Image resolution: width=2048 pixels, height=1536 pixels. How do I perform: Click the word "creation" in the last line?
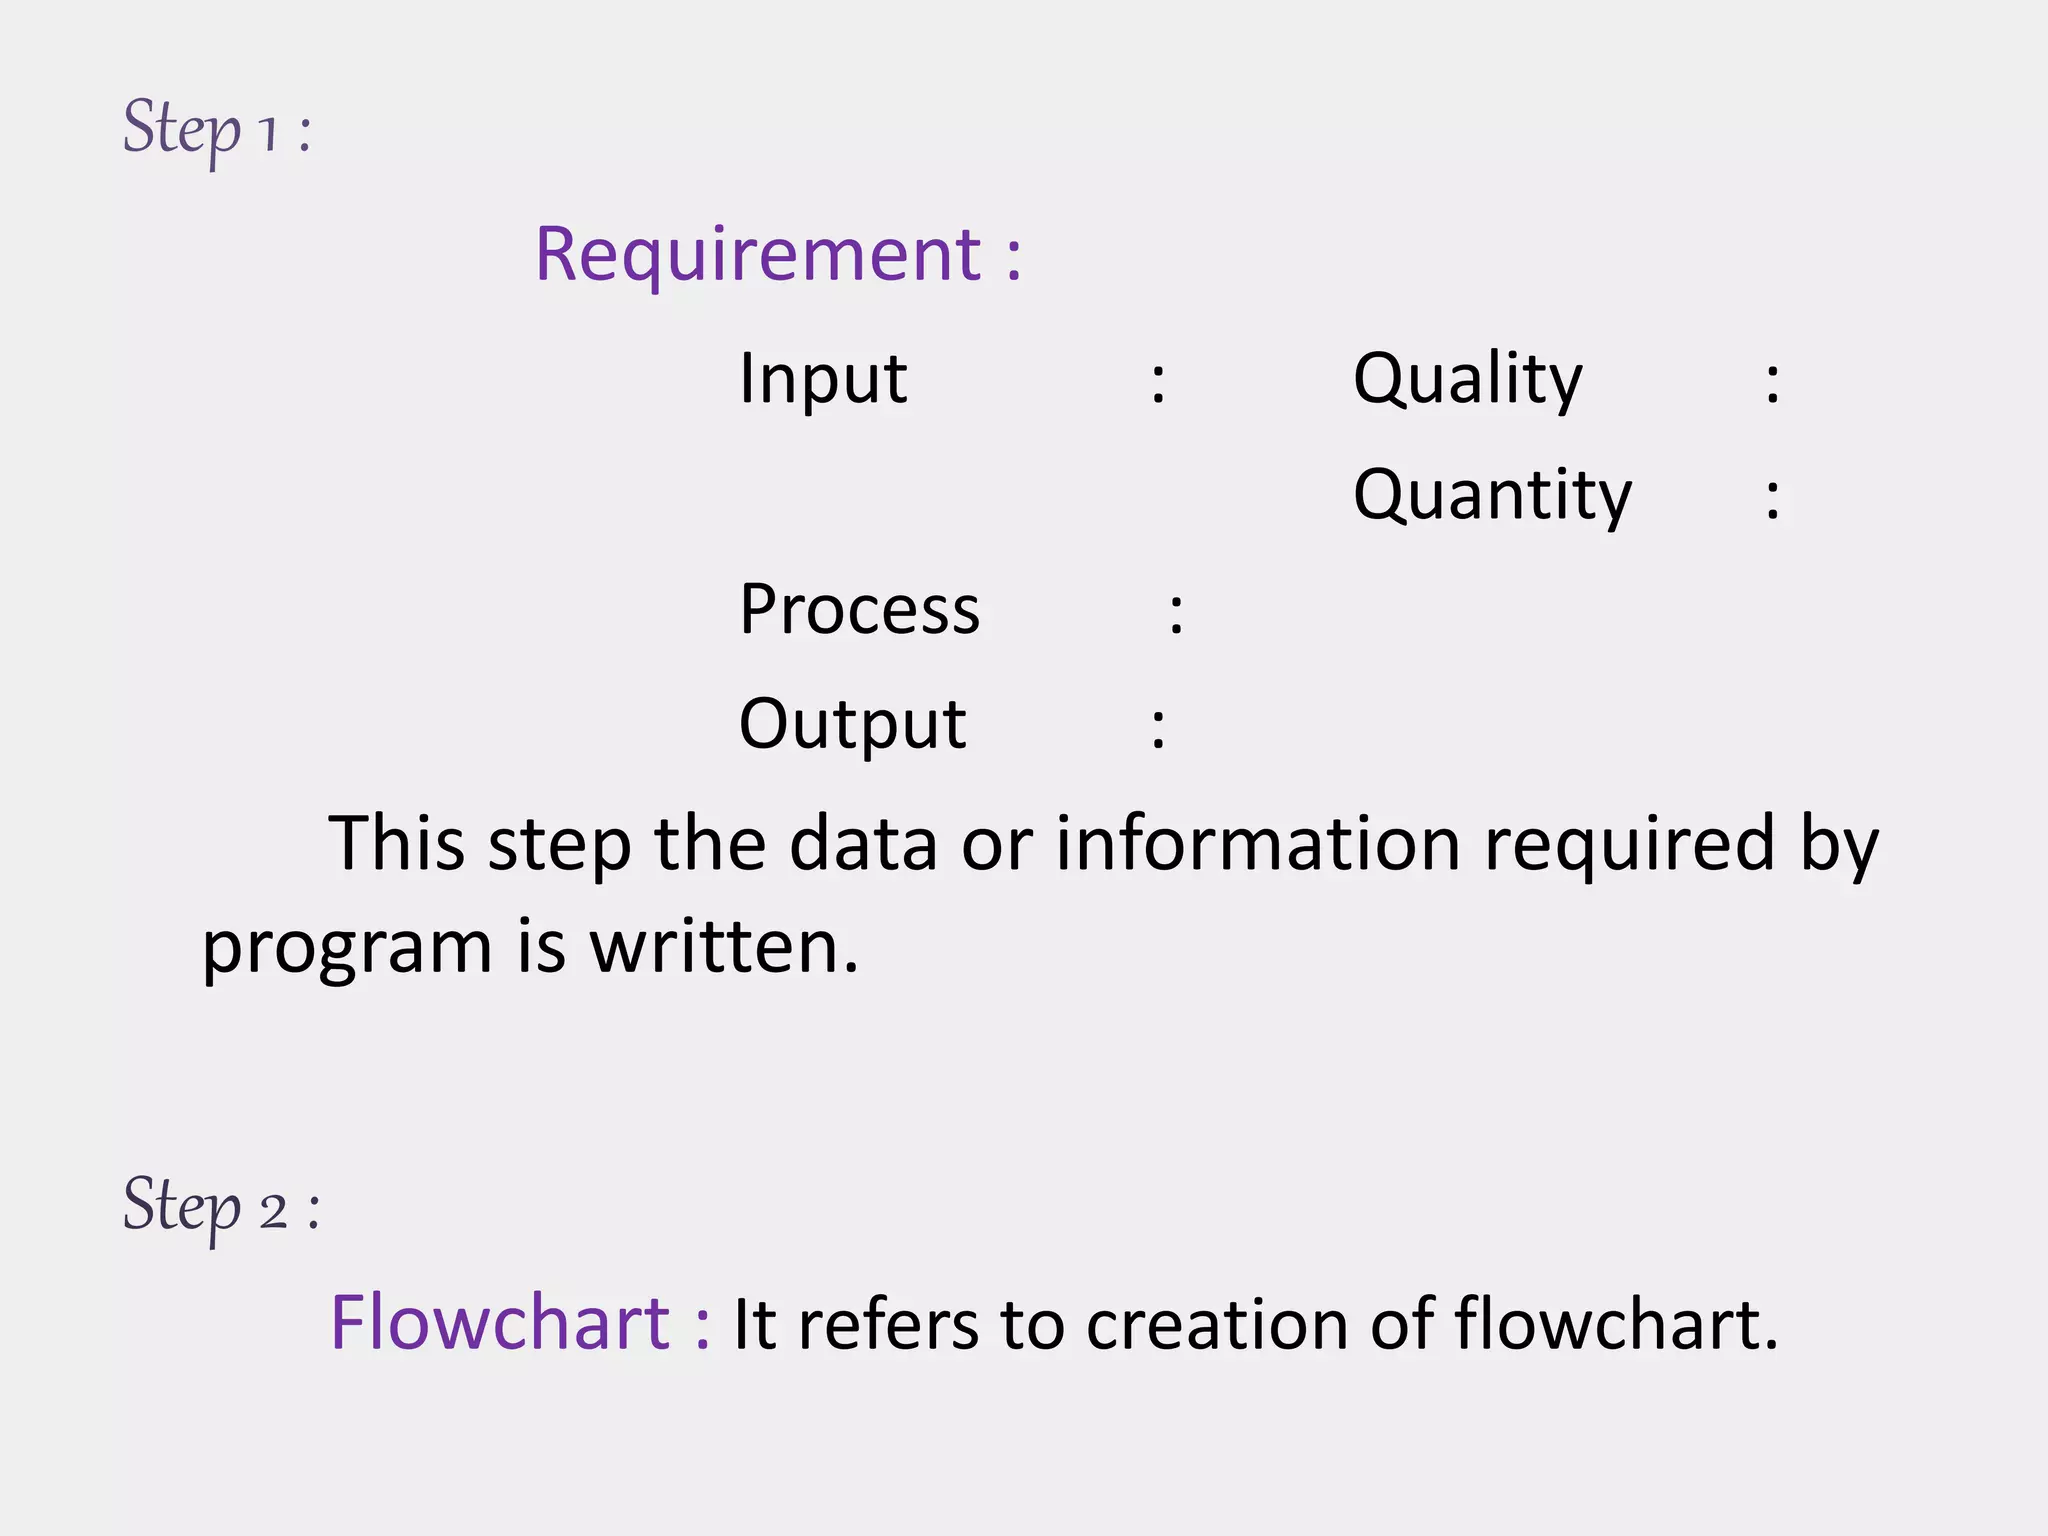coord(1216,1325)
